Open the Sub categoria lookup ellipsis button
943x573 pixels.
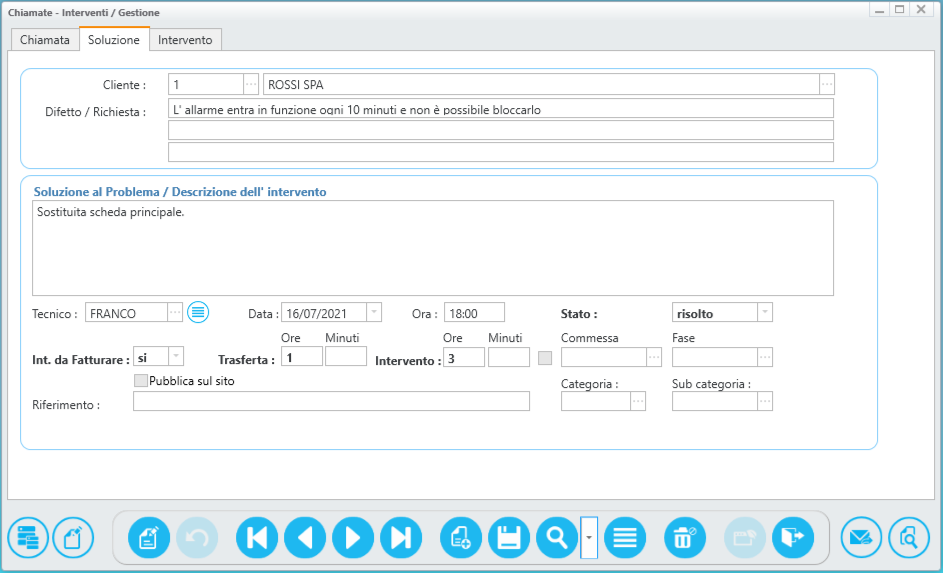764,401
